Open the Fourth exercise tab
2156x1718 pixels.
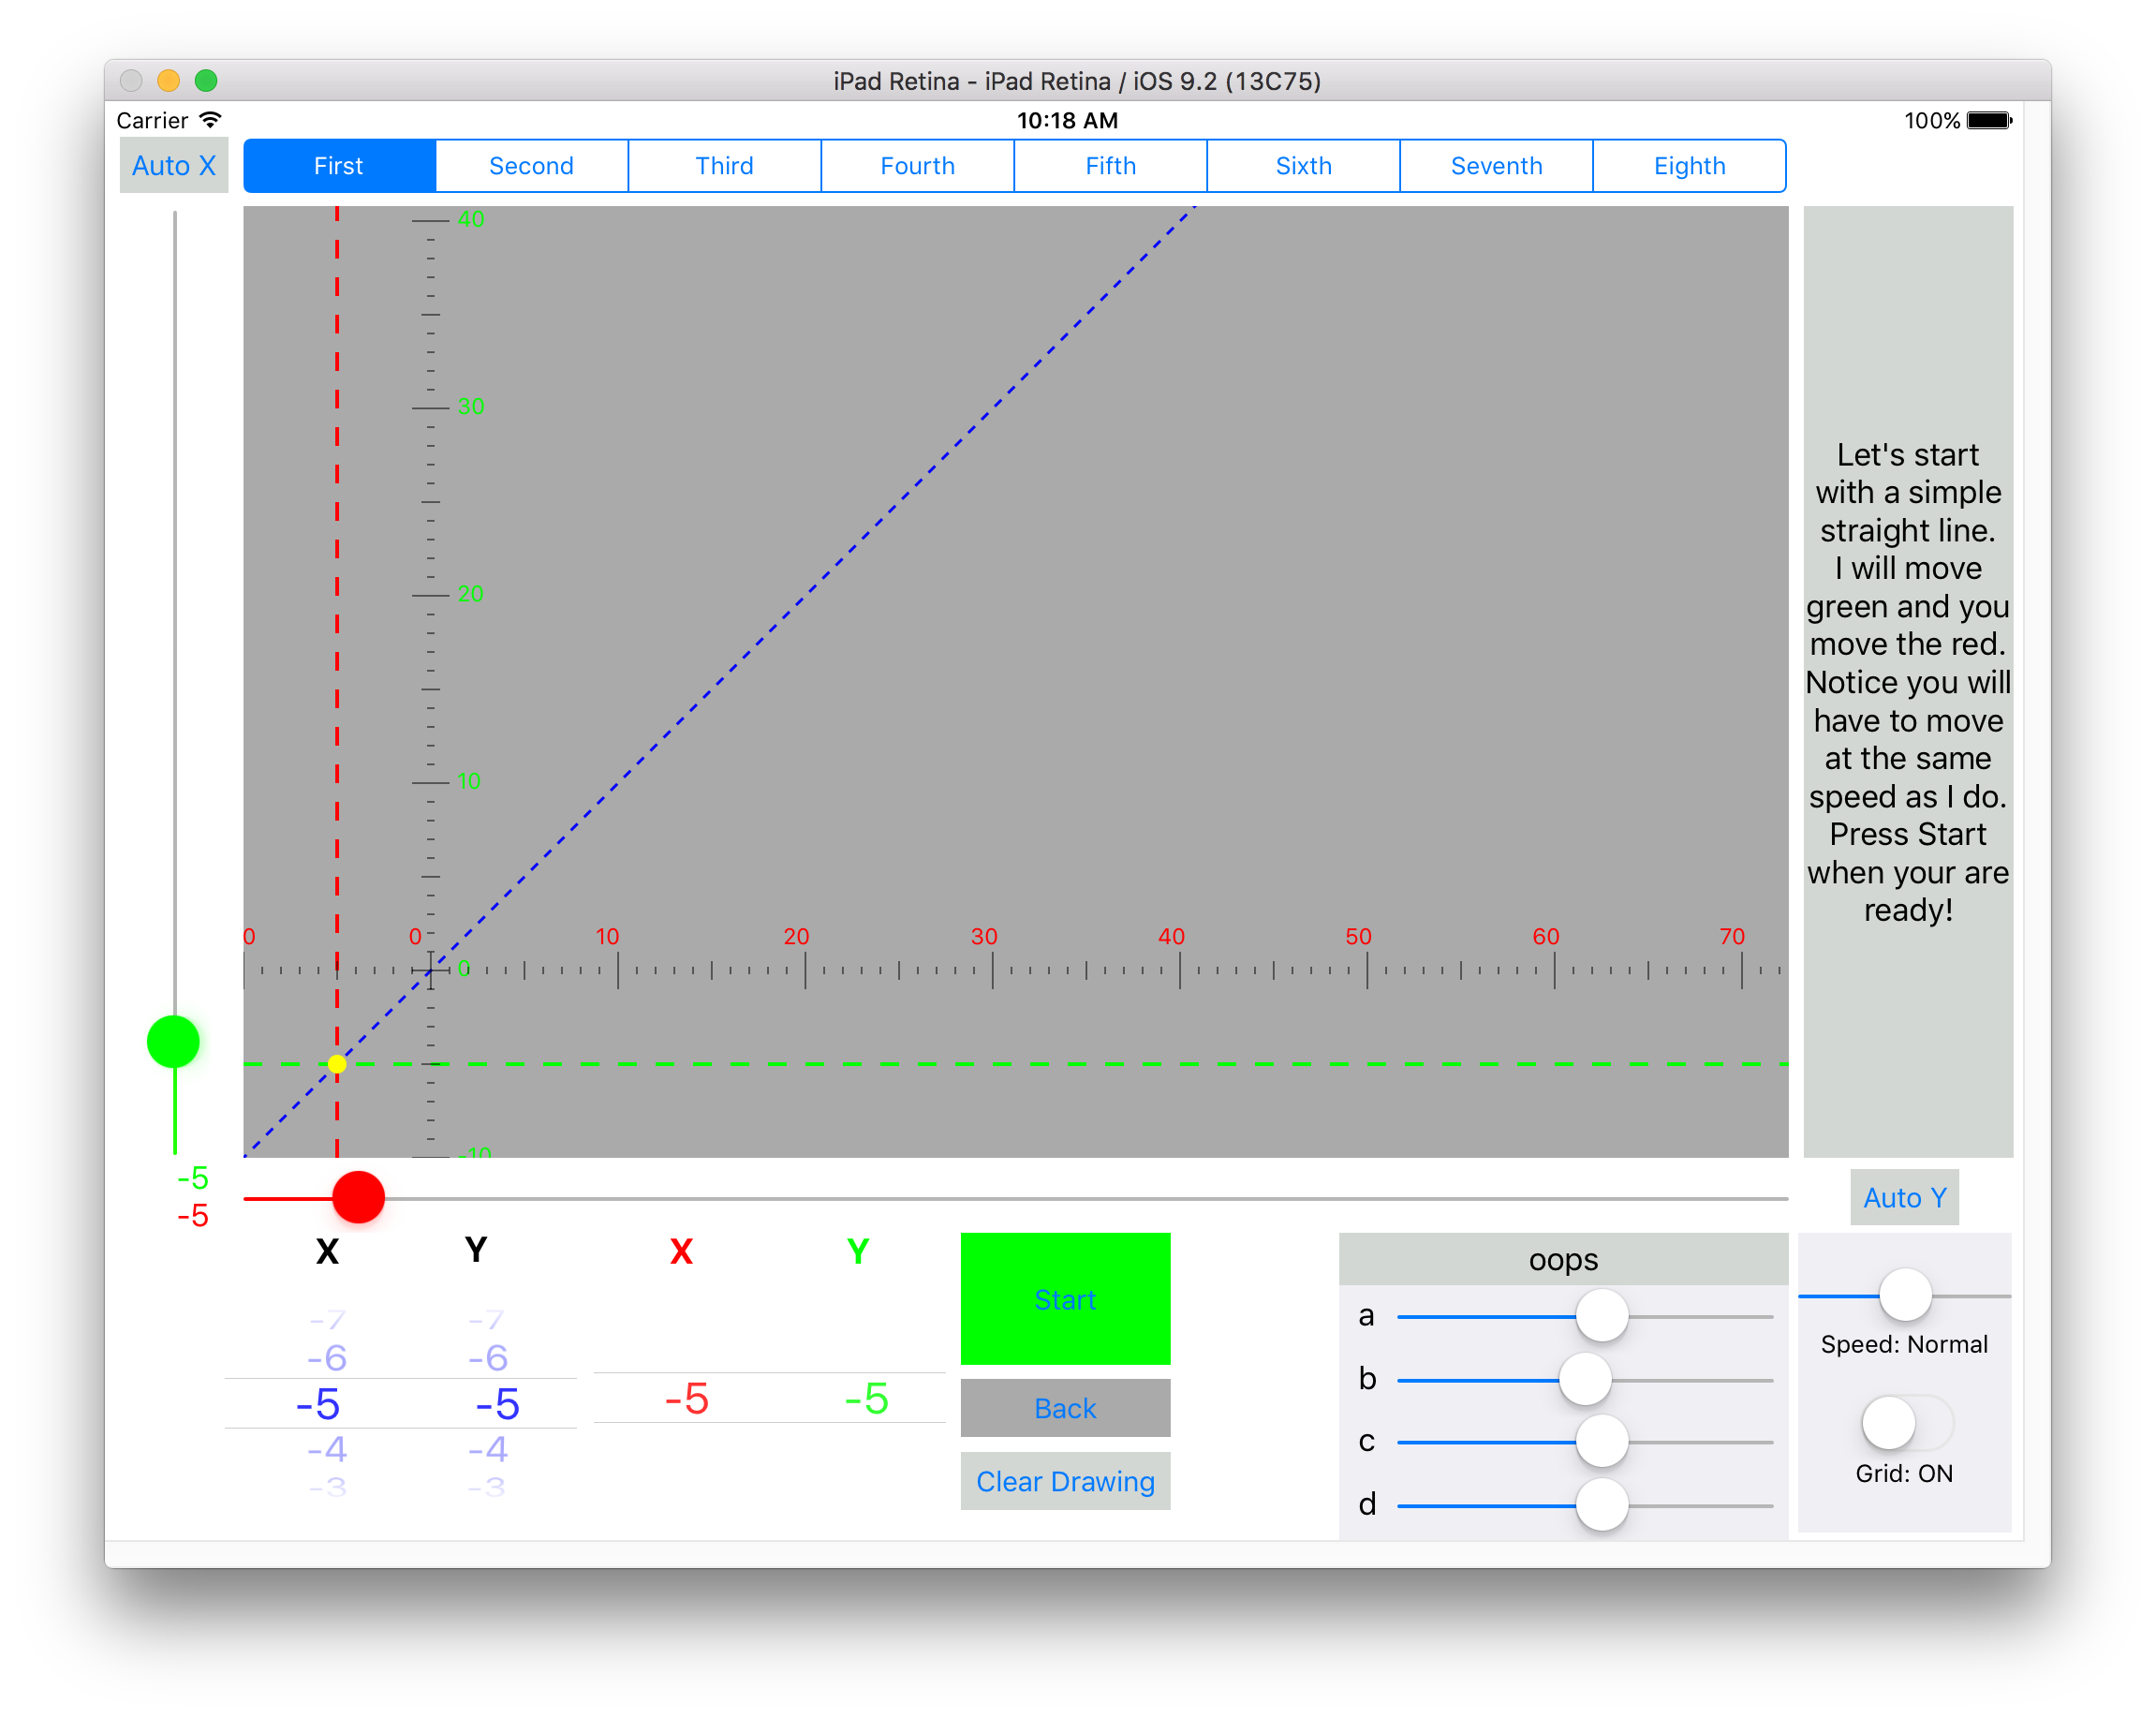pyautogui.click(x=917, y=165)
